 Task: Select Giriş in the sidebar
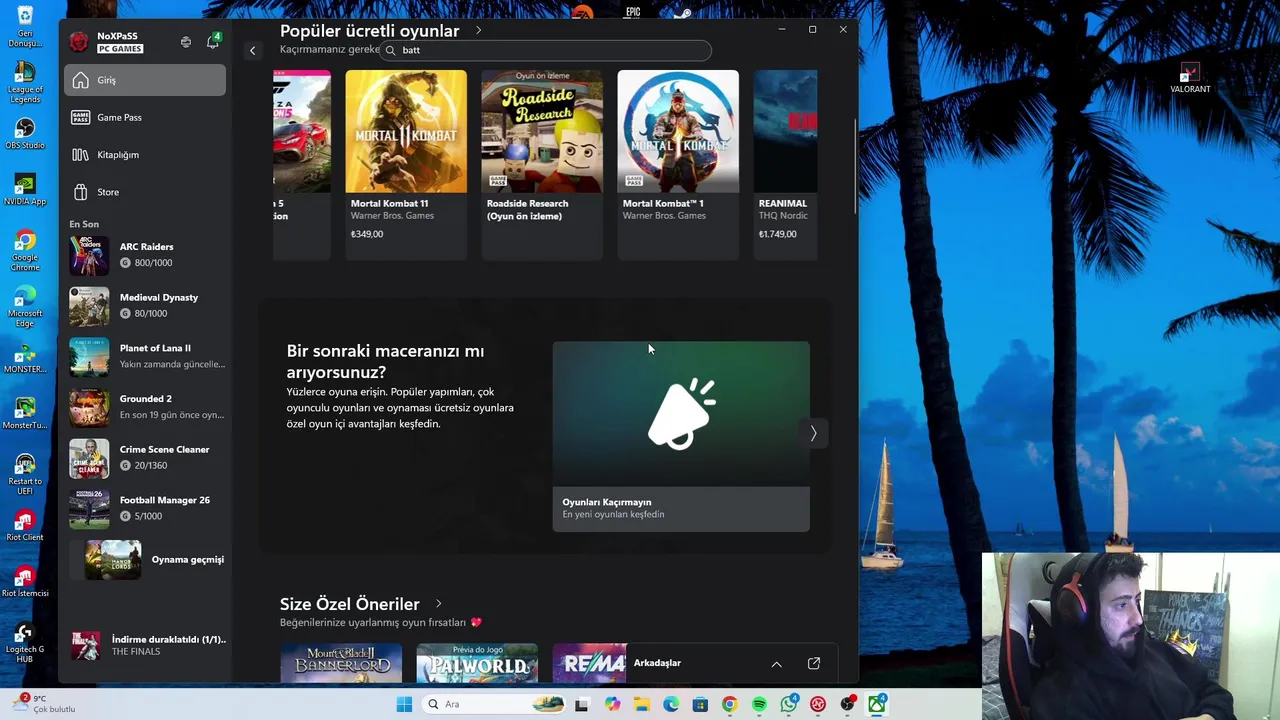(145, 80)
